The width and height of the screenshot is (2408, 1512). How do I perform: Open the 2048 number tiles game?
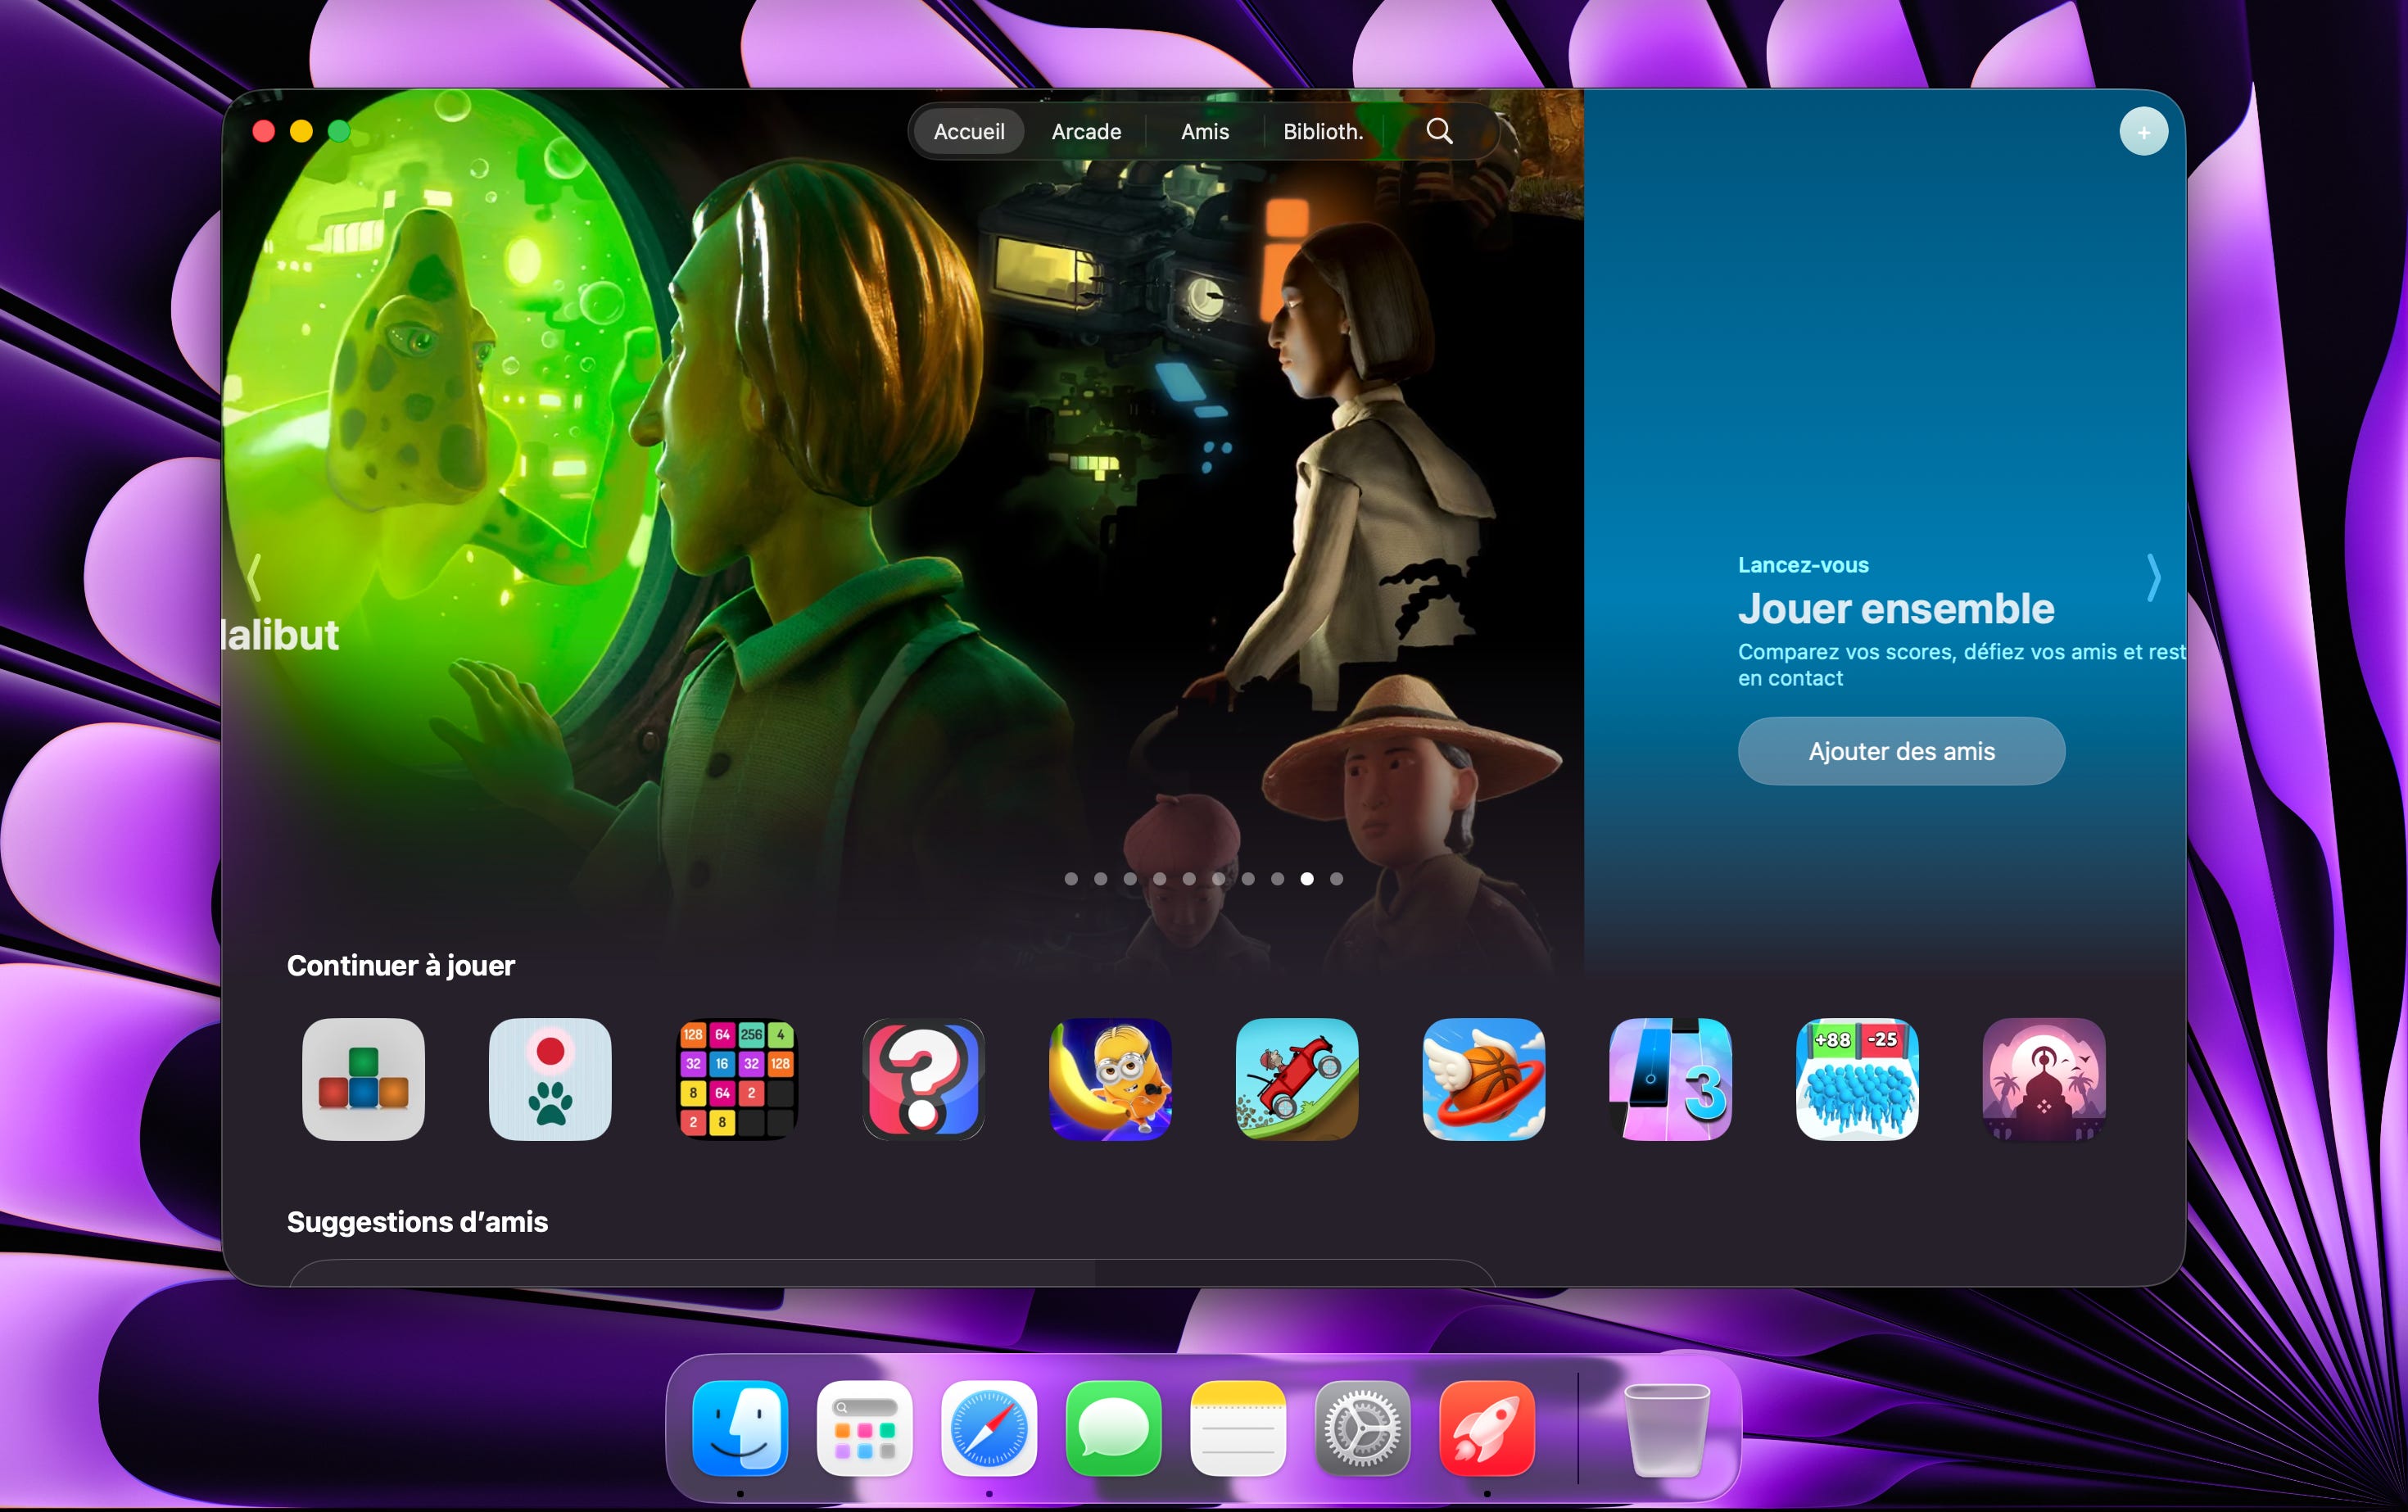click(x=737, y=1079)
